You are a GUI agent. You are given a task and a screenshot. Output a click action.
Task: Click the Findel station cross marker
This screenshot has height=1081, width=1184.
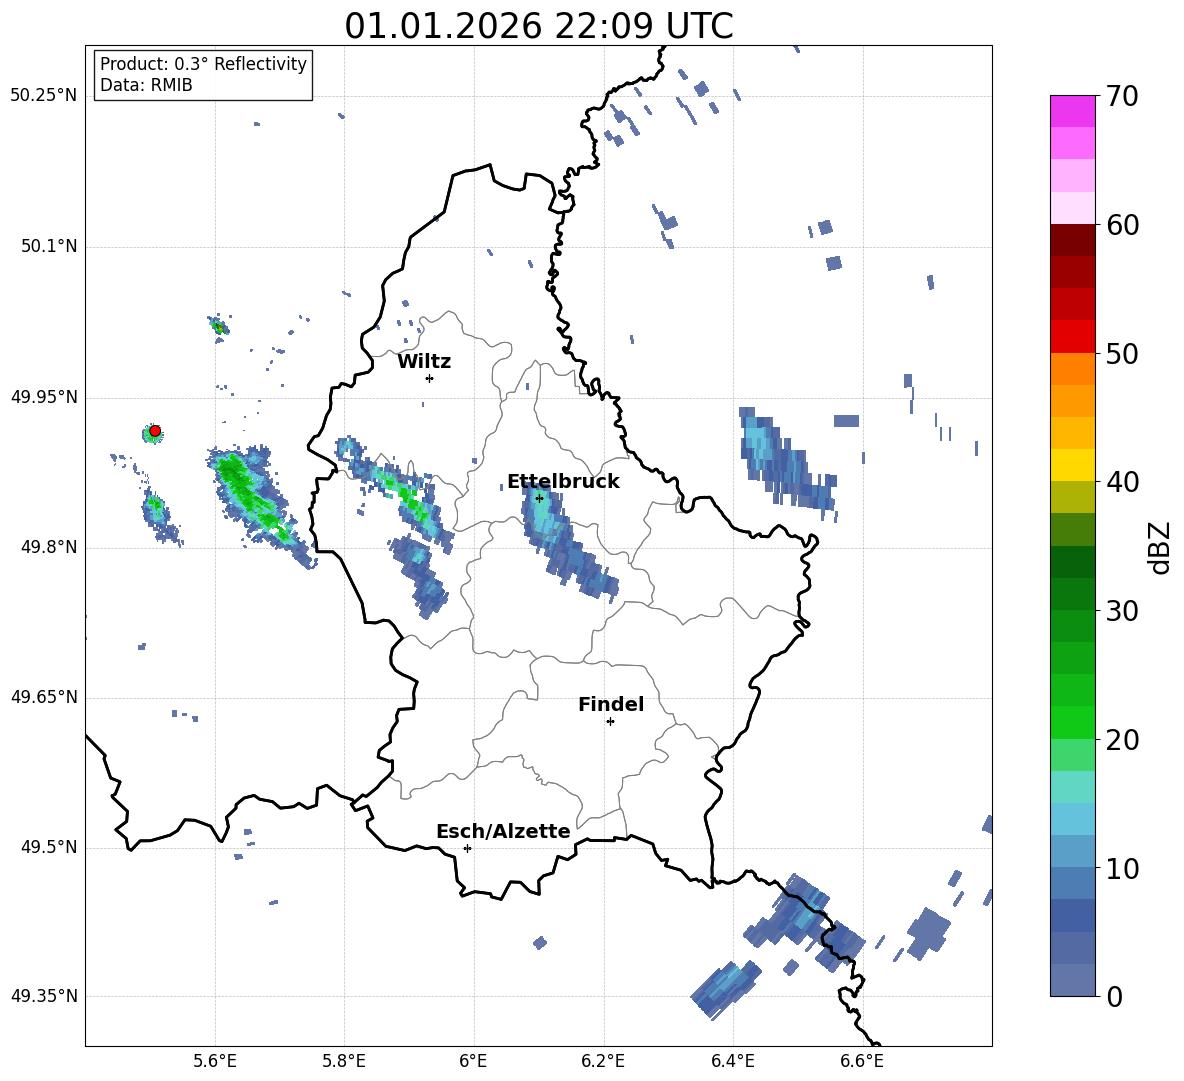point(610,722)
